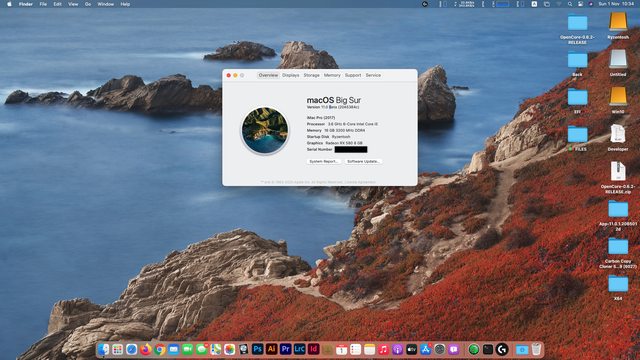
Task: Open the App Store dock icon
Action: (425, 349)
